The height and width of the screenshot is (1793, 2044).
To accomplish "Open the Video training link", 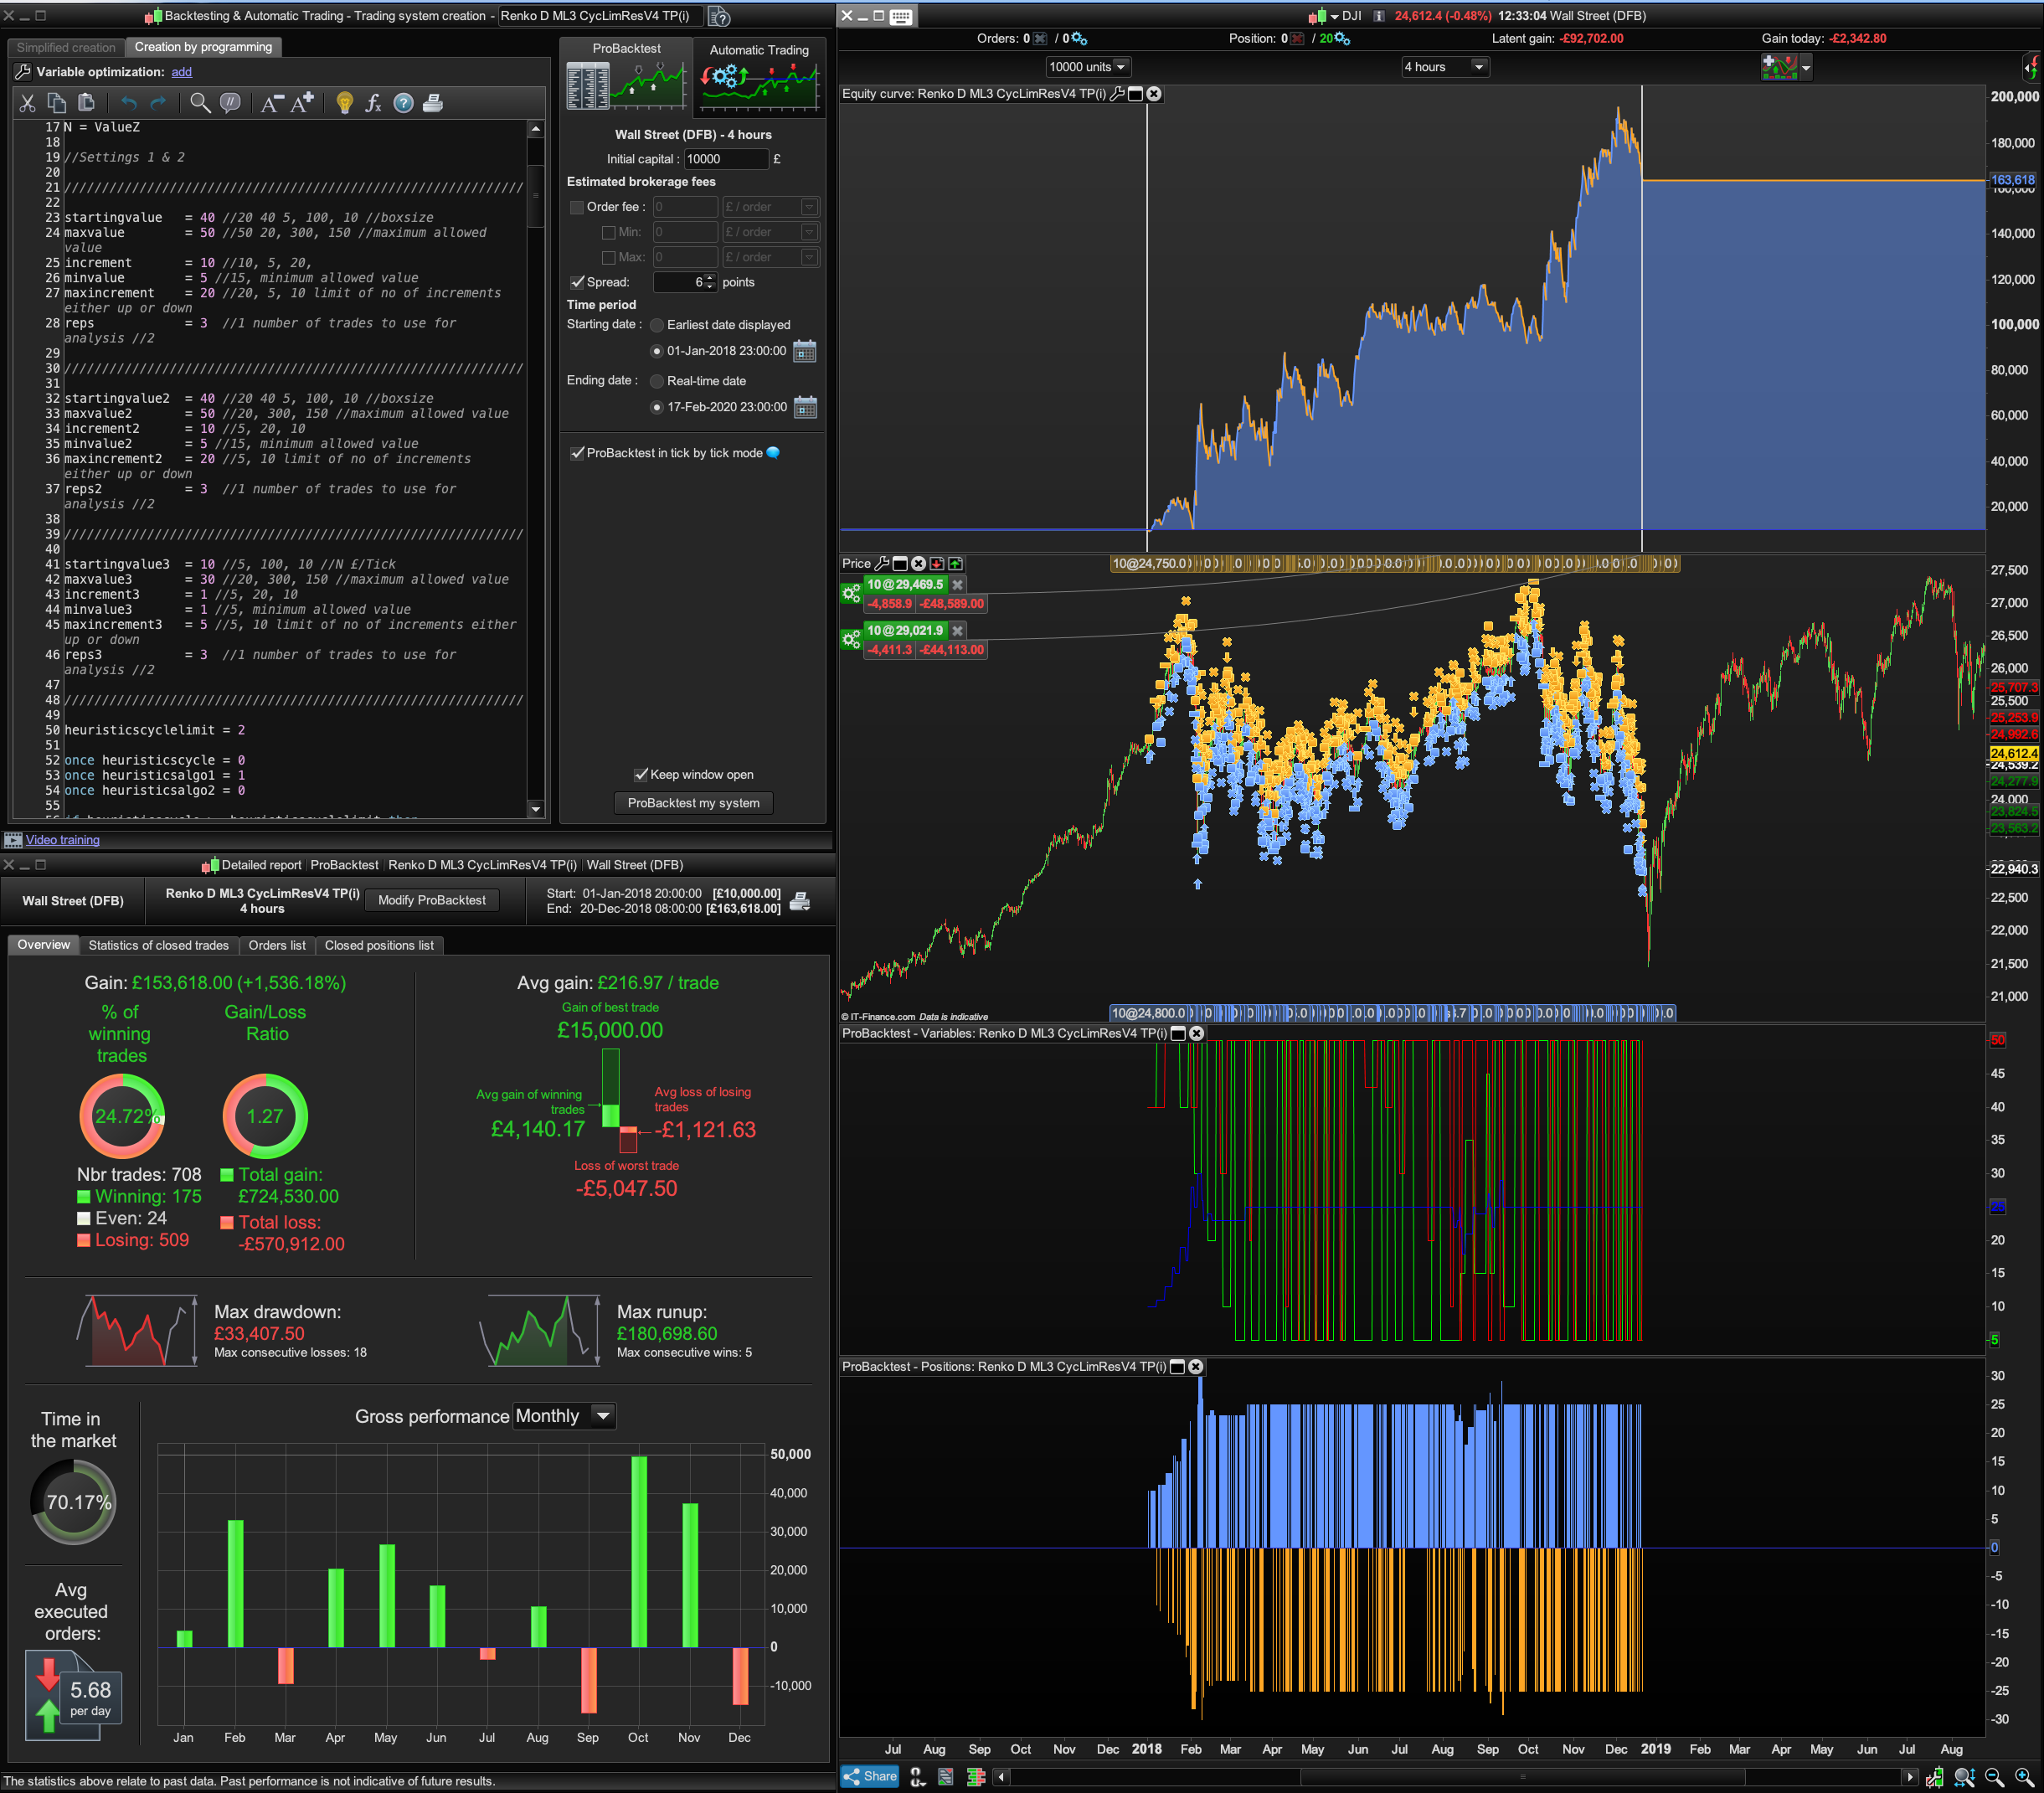I will coord(62,840).
